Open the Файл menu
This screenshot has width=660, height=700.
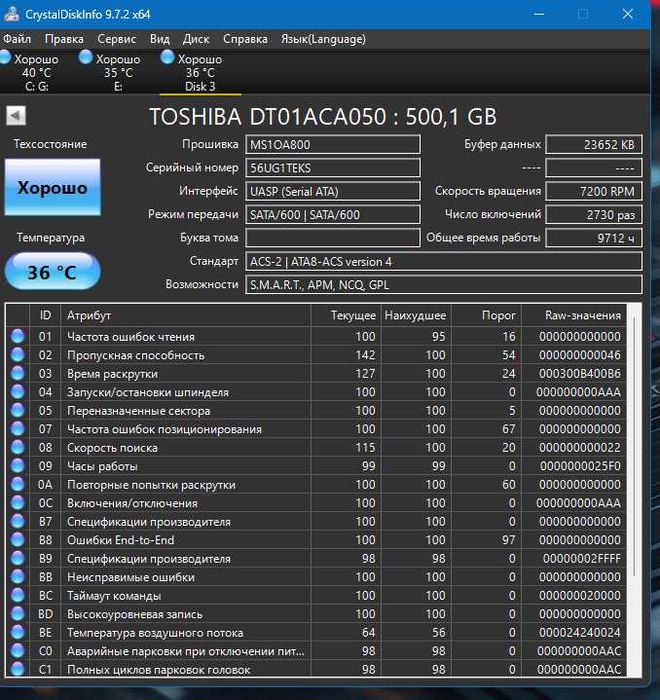point(17,39)
